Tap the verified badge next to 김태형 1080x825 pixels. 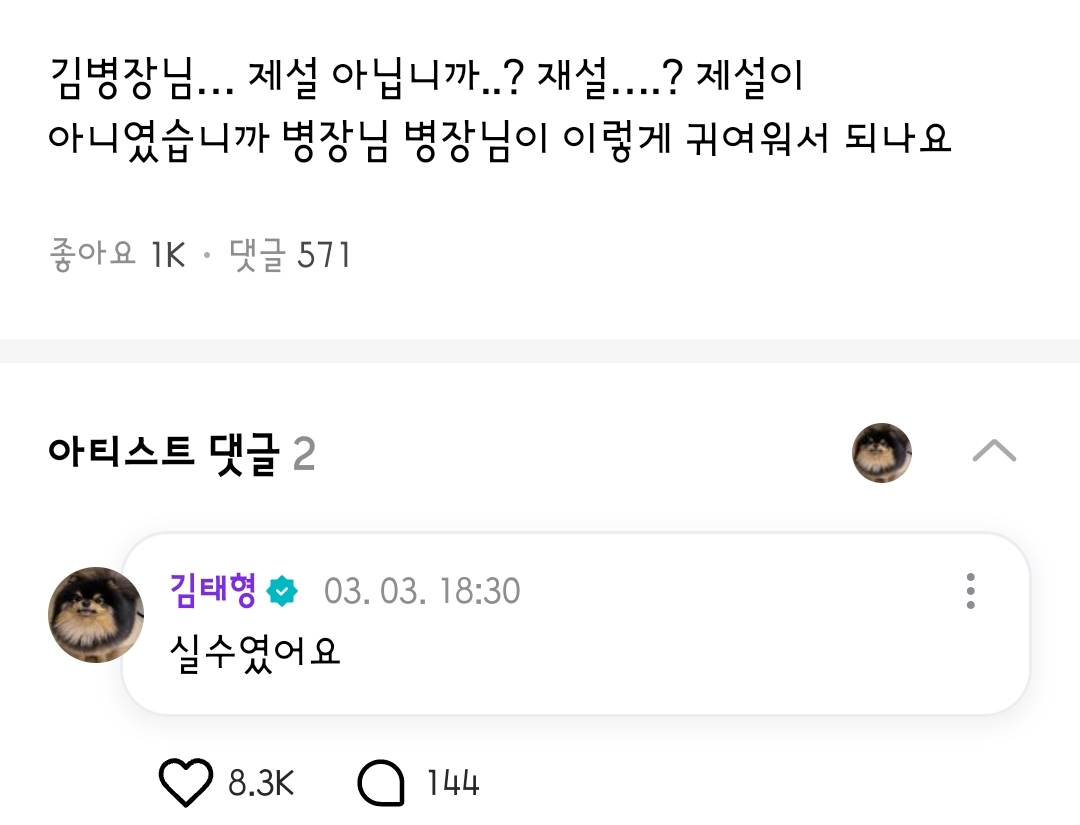tap(283, 591)
